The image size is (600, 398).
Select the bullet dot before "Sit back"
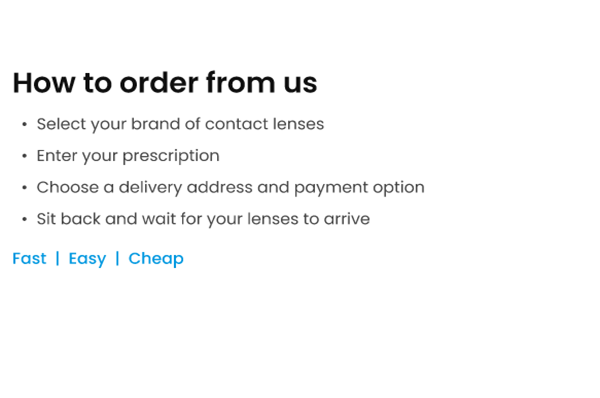tap(24, 219)
